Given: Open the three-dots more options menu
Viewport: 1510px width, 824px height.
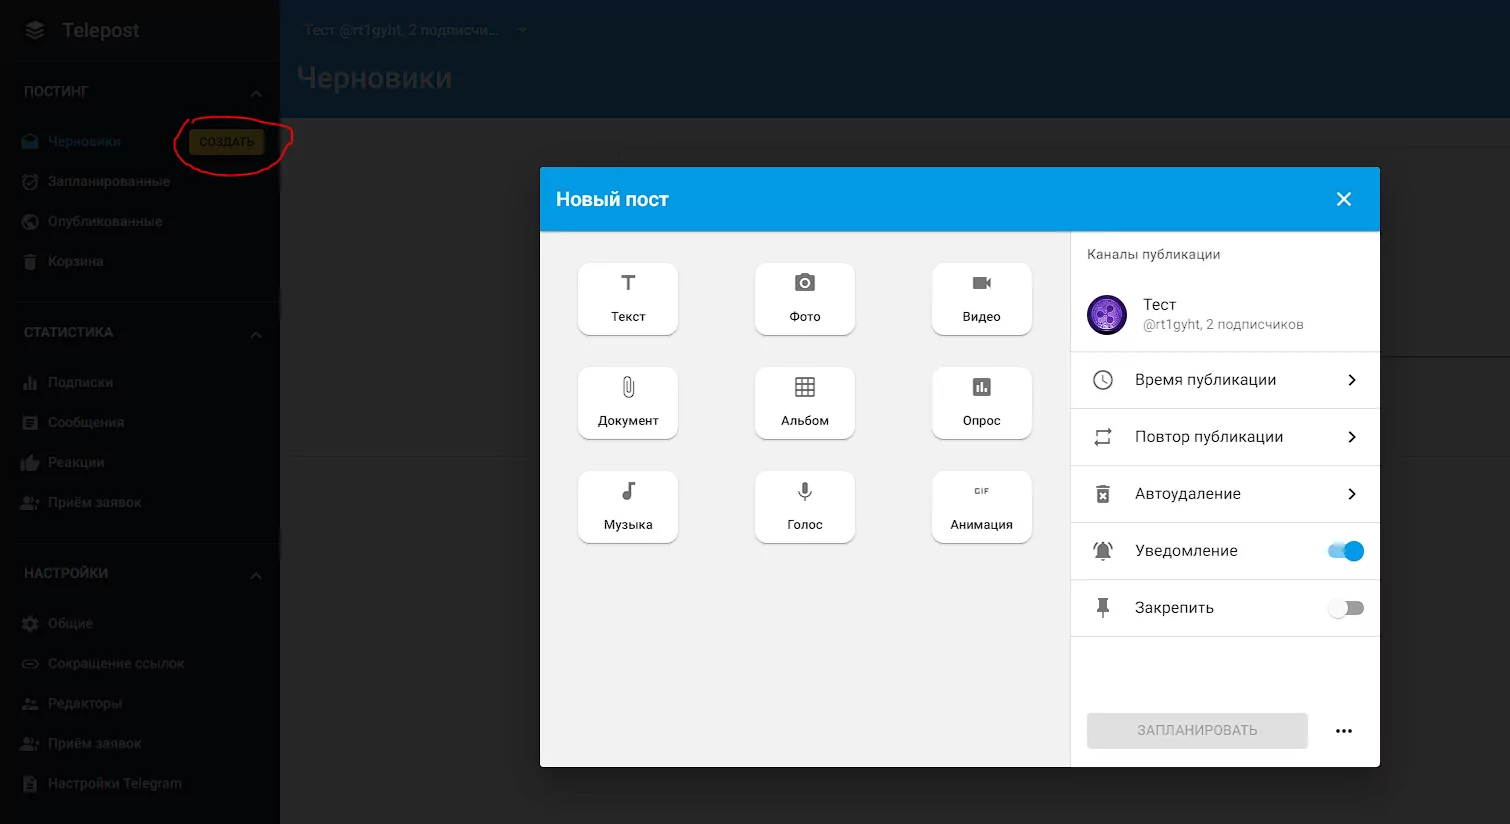Looking at the screenshot, I should coord(1344,731).
